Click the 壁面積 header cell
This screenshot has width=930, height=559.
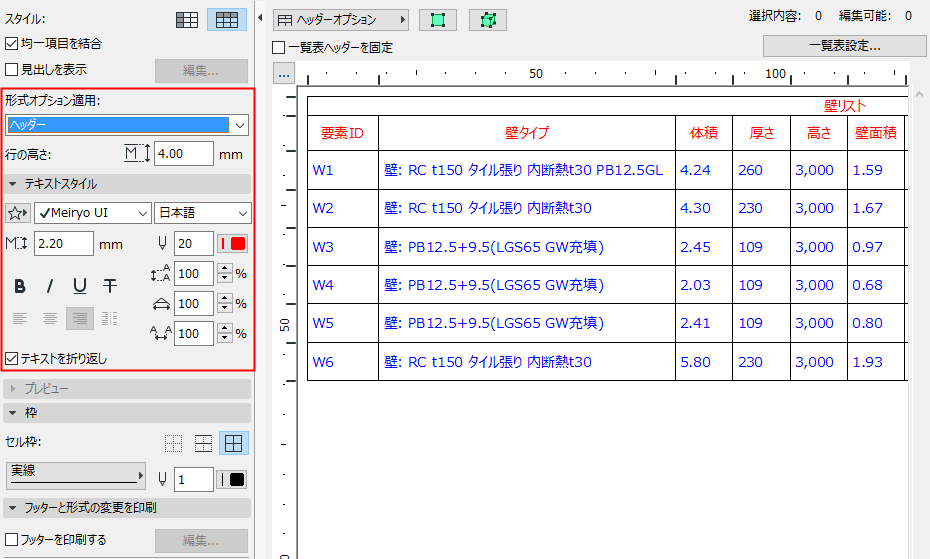coord(875,133)
